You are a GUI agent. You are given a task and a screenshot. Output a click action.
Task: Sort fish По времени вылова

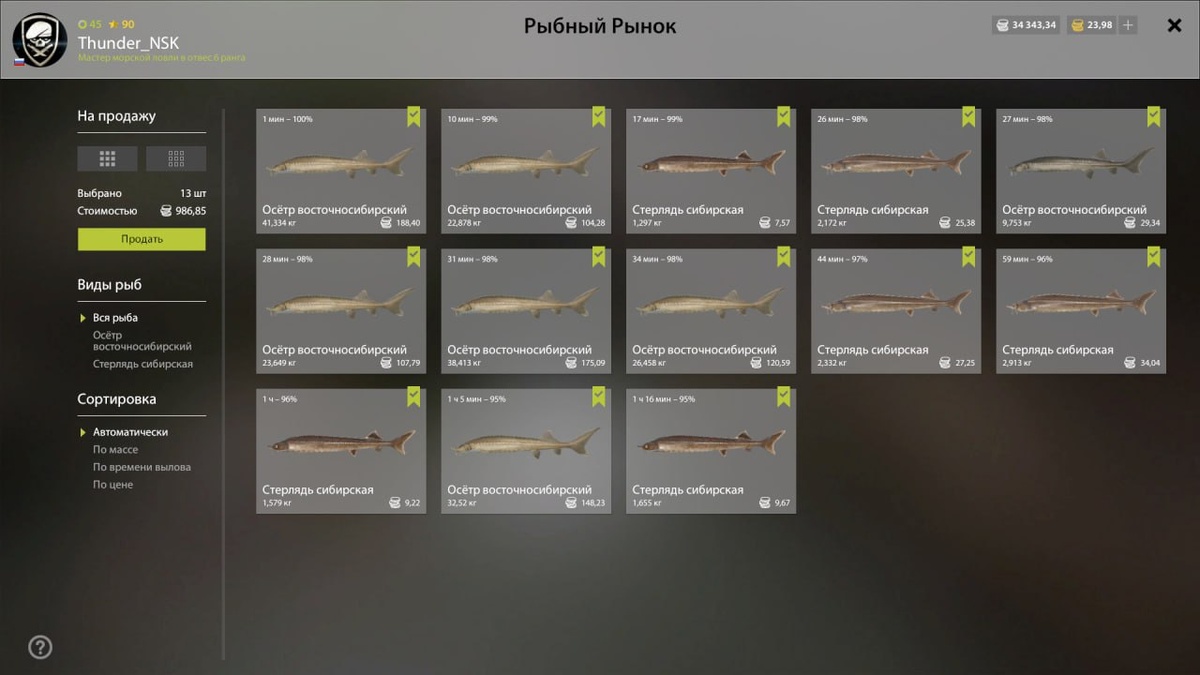coord(142,467)
